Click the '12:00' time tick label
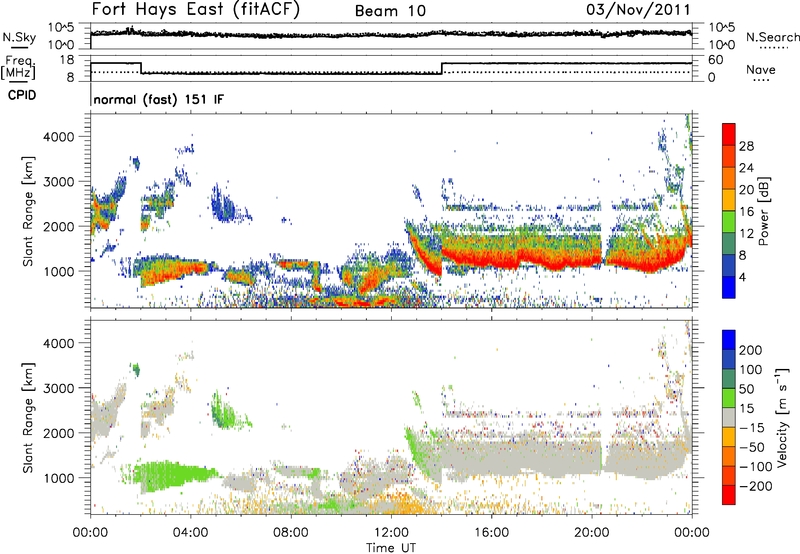Screen dimensions: 800x554 coord(391,533)
